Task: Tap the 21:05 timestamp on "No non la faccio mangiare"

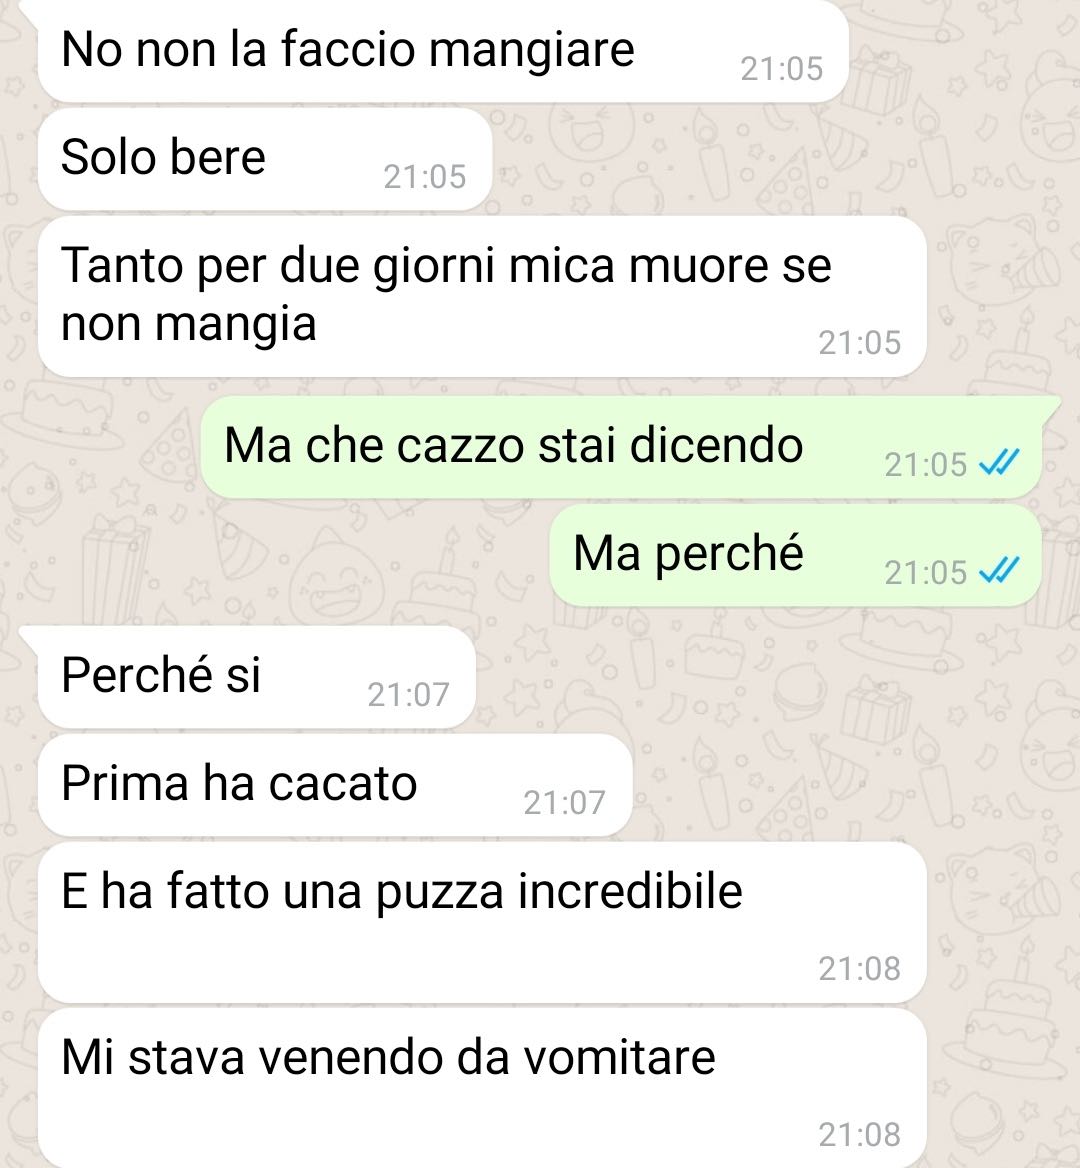Action: 781,69
